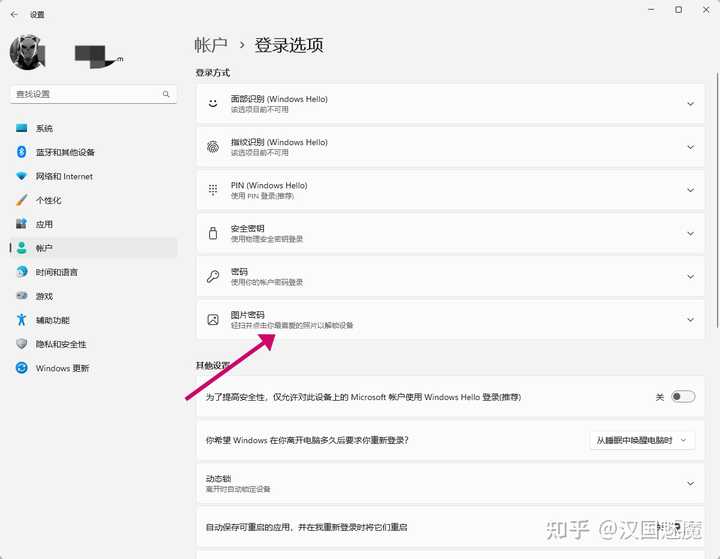The image size is (720, 559).
Task: Click the 帐户 person icon
Action: [22, 248]
